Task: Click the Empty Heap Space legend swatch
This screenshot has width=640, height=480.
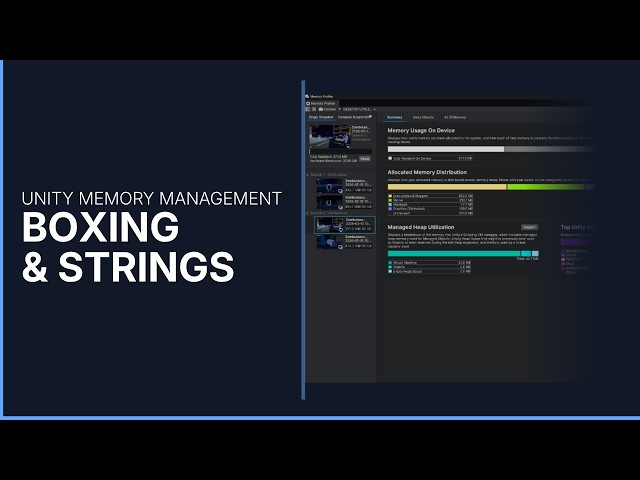Action: [390, 271]
